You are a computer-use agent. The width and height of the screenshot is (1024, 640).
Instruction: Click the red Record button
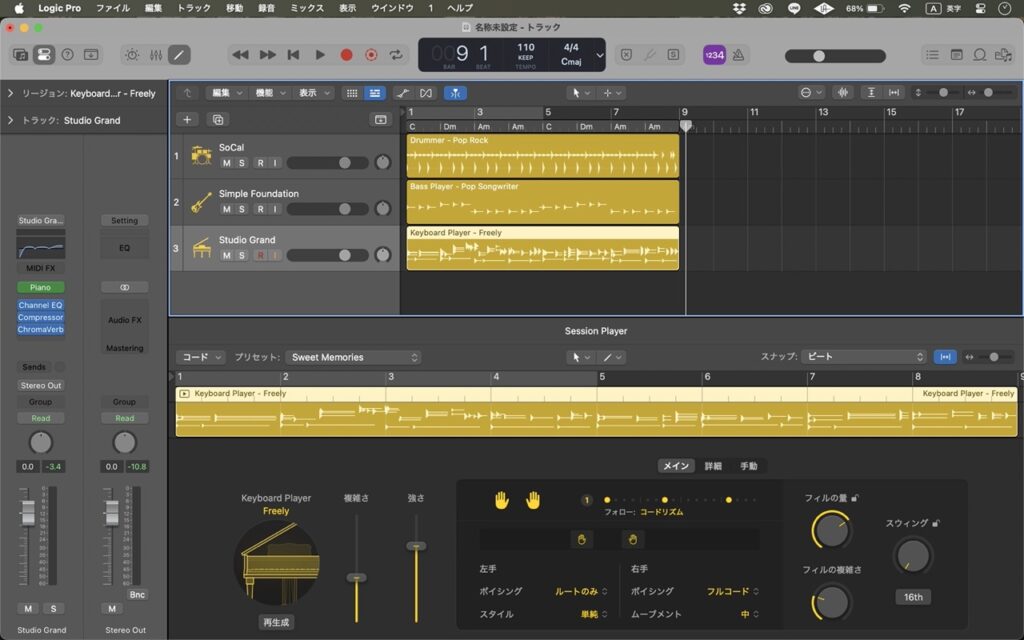pyautogui.click(x=346, y=55)
